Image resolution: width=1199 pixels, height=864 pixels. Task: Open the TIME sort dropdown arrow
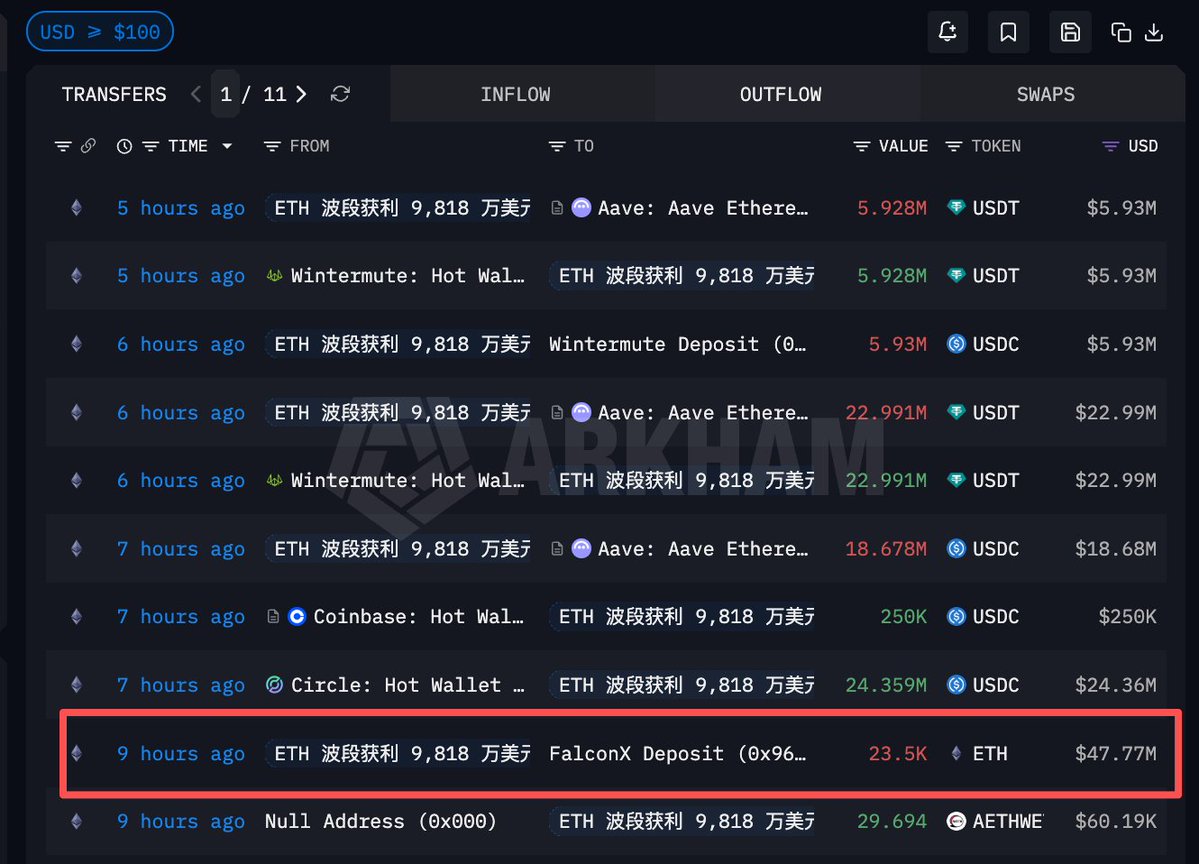(227, 146)
